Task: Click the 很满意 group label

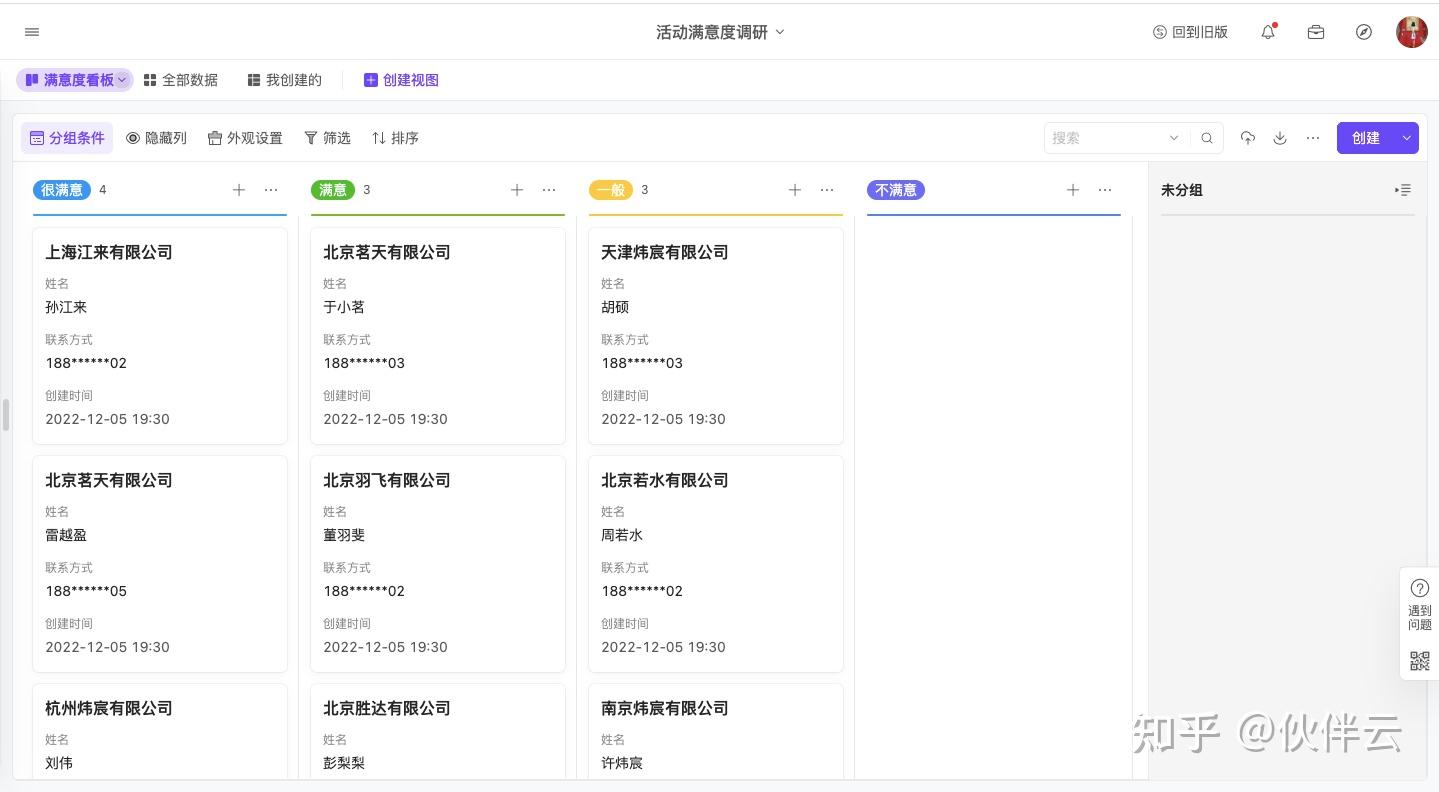Action: pos(62,190)
